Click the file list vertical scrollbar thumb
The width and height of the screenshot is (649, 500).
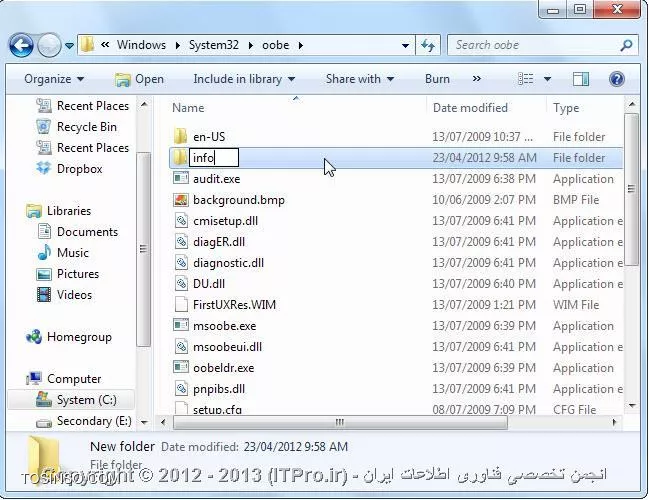[631, 190]
